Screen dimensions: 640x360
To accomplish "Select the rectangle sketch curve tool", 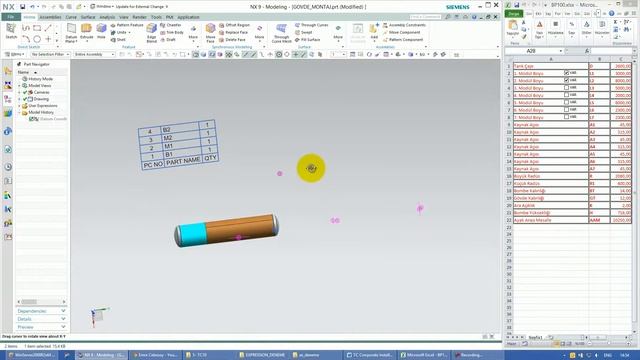I will [37, 28].
